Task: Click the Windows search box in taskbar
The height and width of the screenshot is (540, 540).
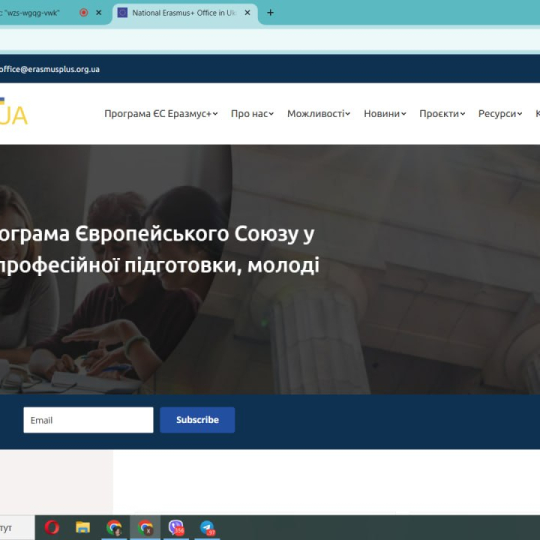Action: (17, 528)
